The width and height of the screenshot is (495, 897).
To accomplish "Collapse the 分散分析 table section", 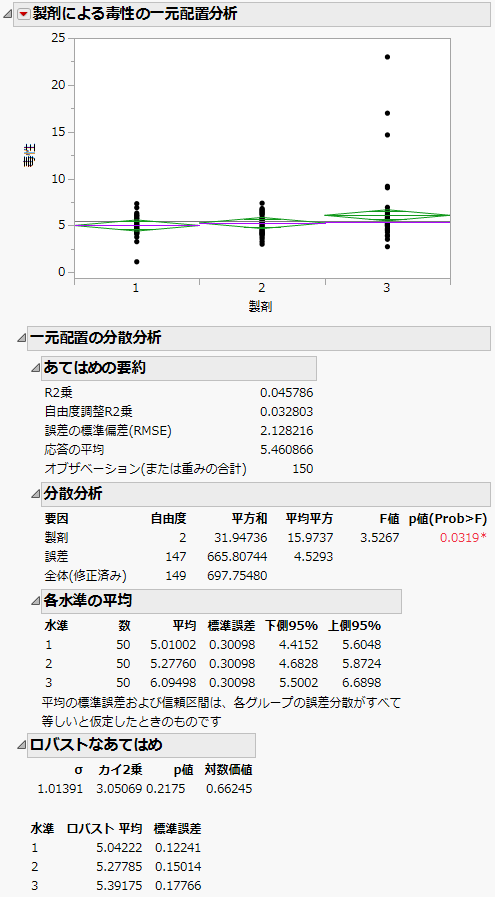I will (35, 494).
